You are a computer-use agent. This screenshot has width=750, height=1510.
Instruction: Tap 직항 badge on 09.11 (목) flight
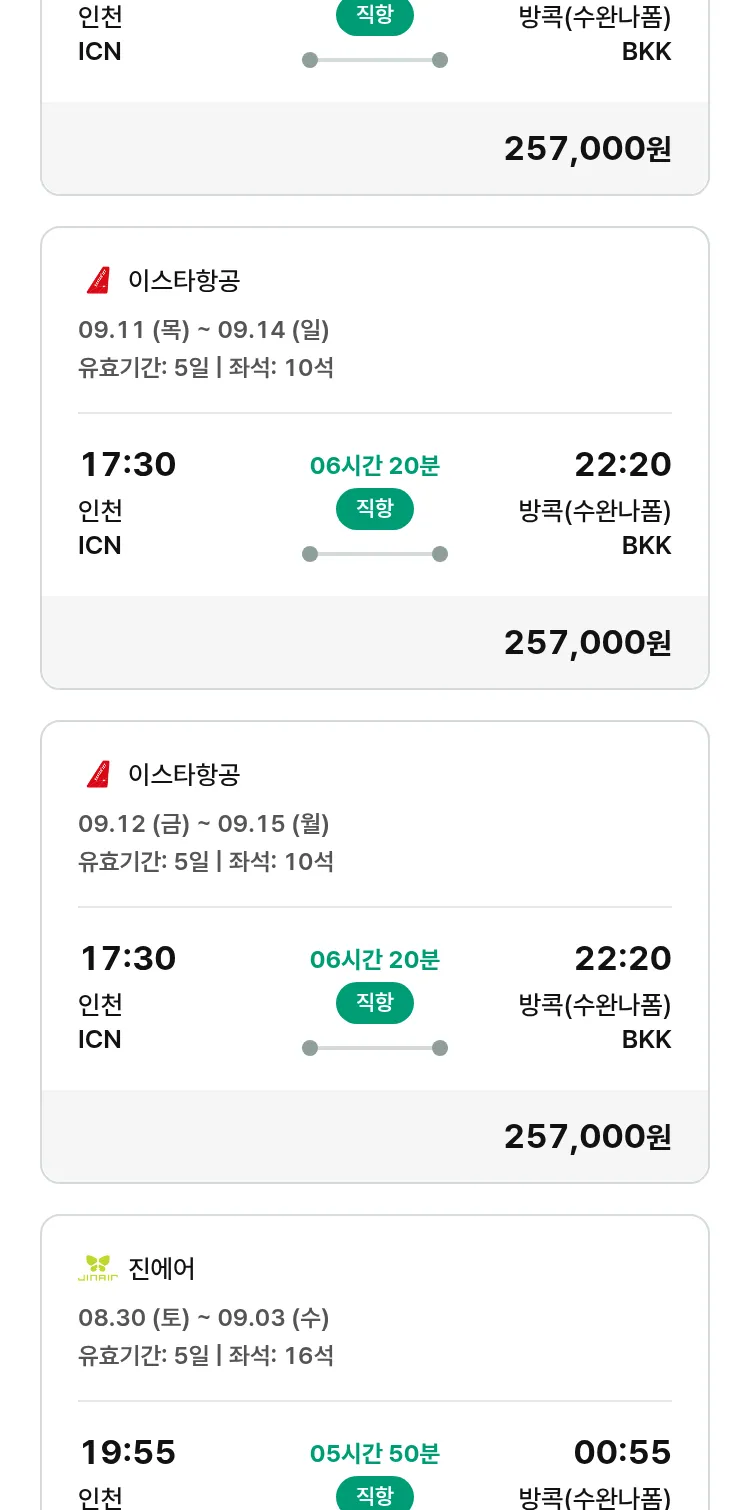375,509
